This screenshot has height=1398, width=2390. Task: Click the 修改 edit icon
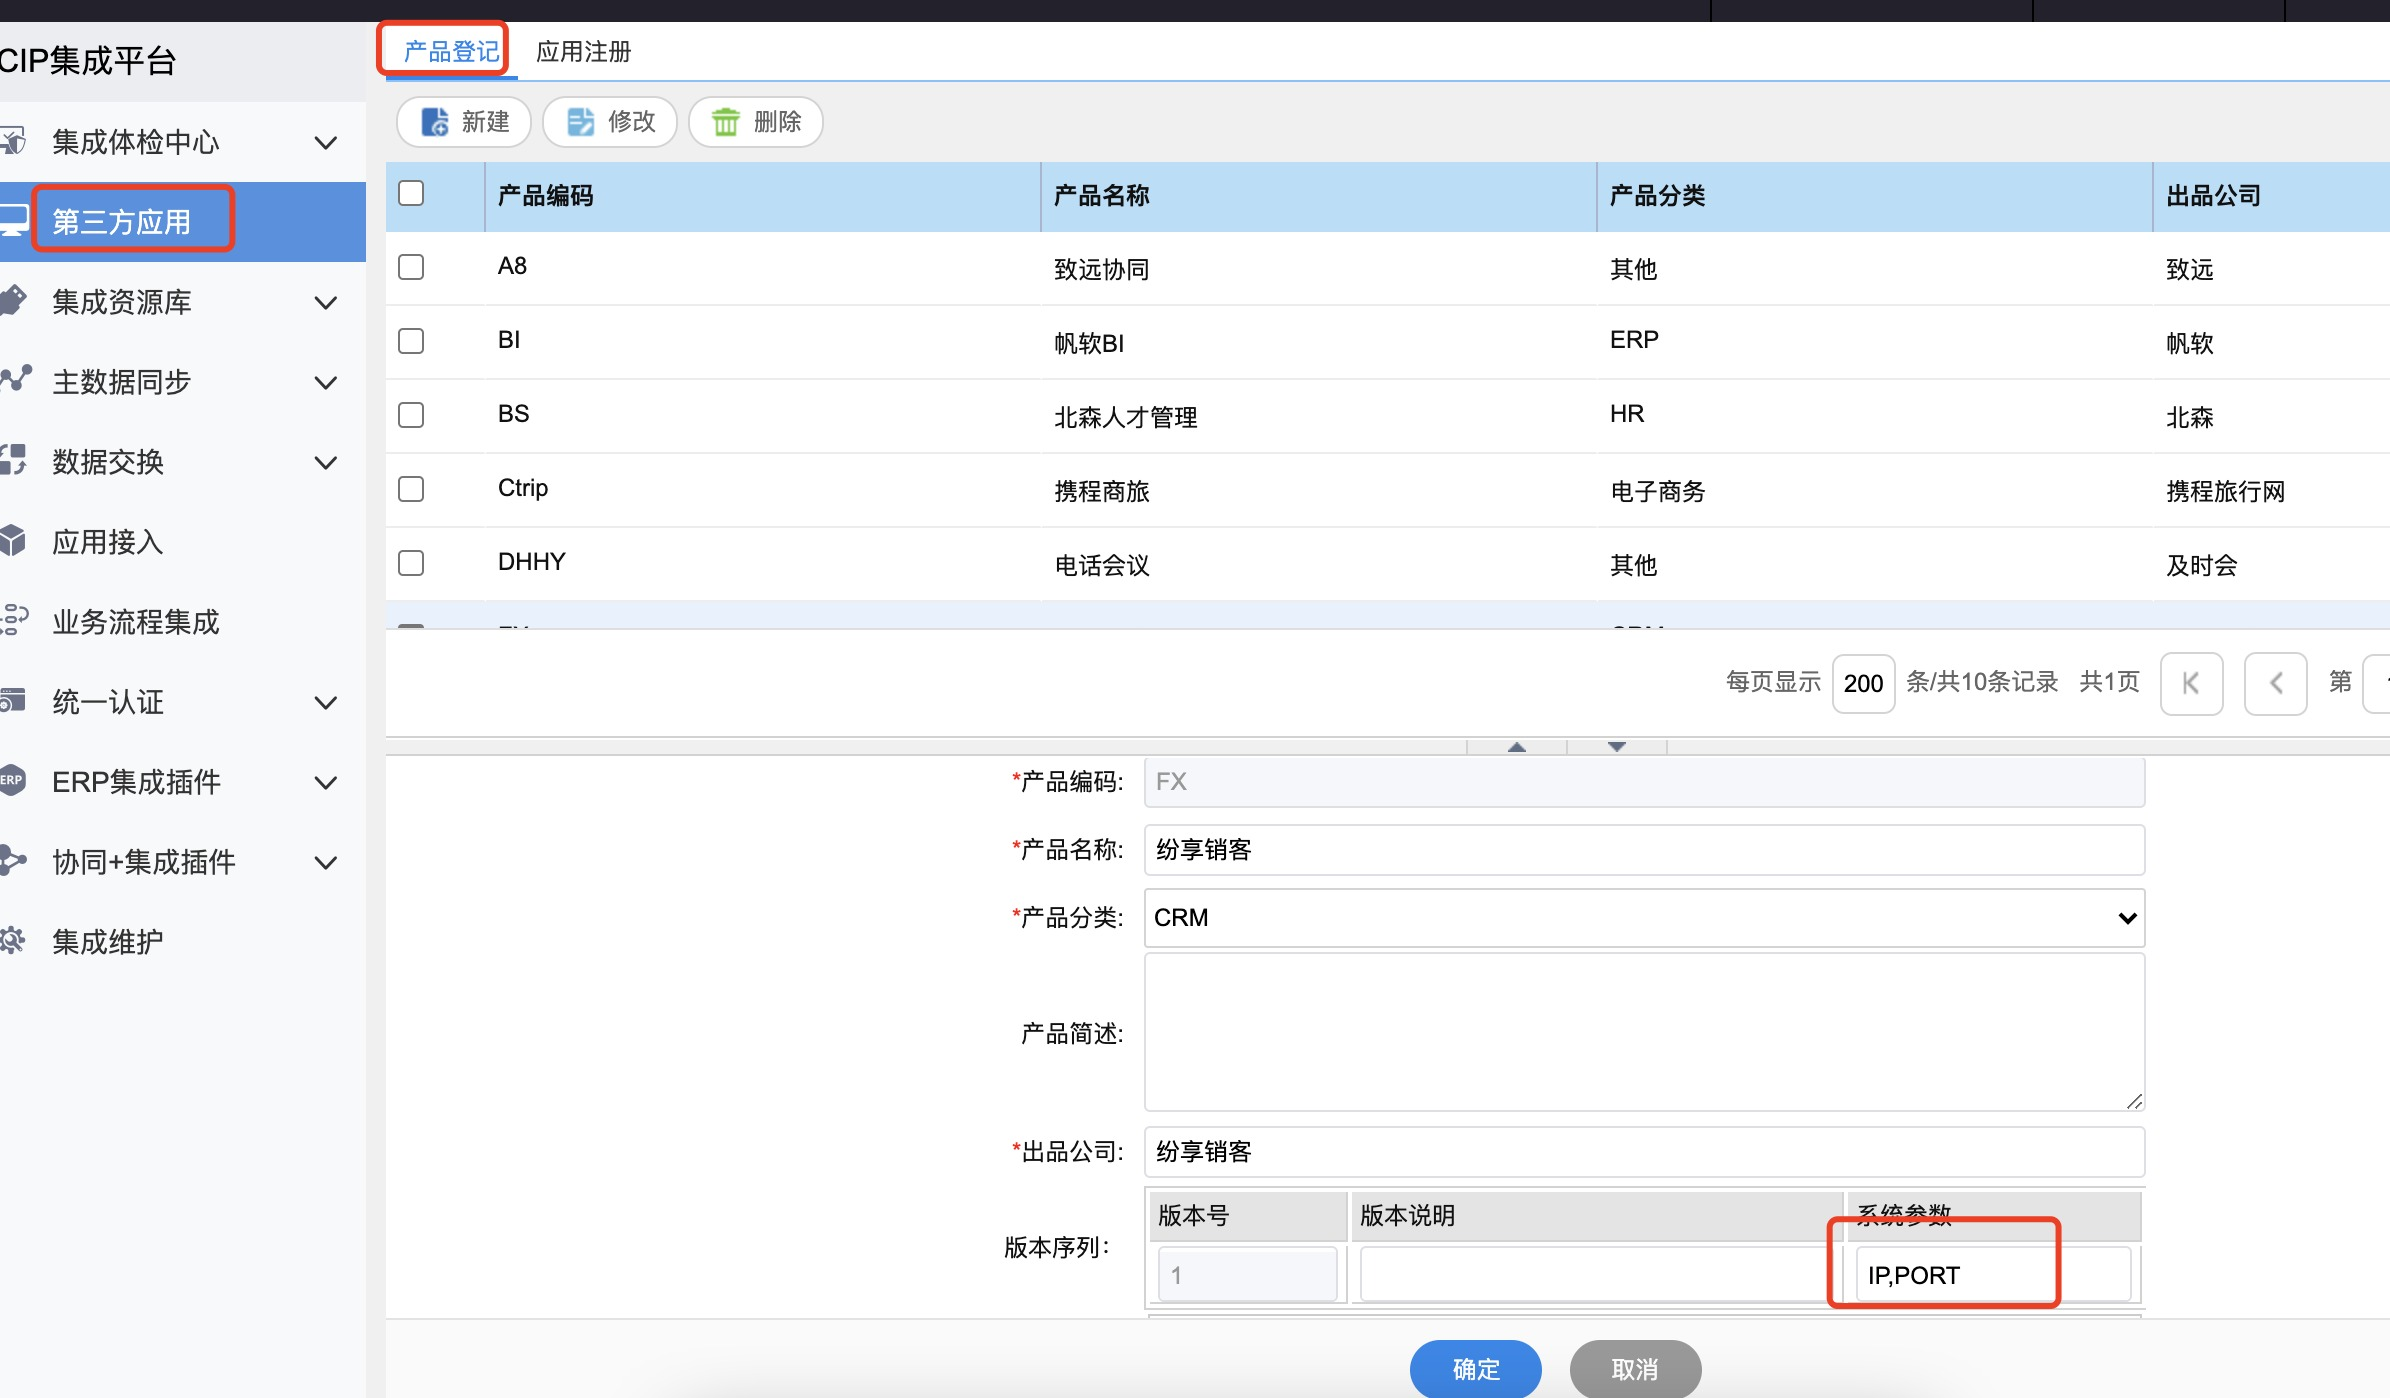click(x=580, y=122)
